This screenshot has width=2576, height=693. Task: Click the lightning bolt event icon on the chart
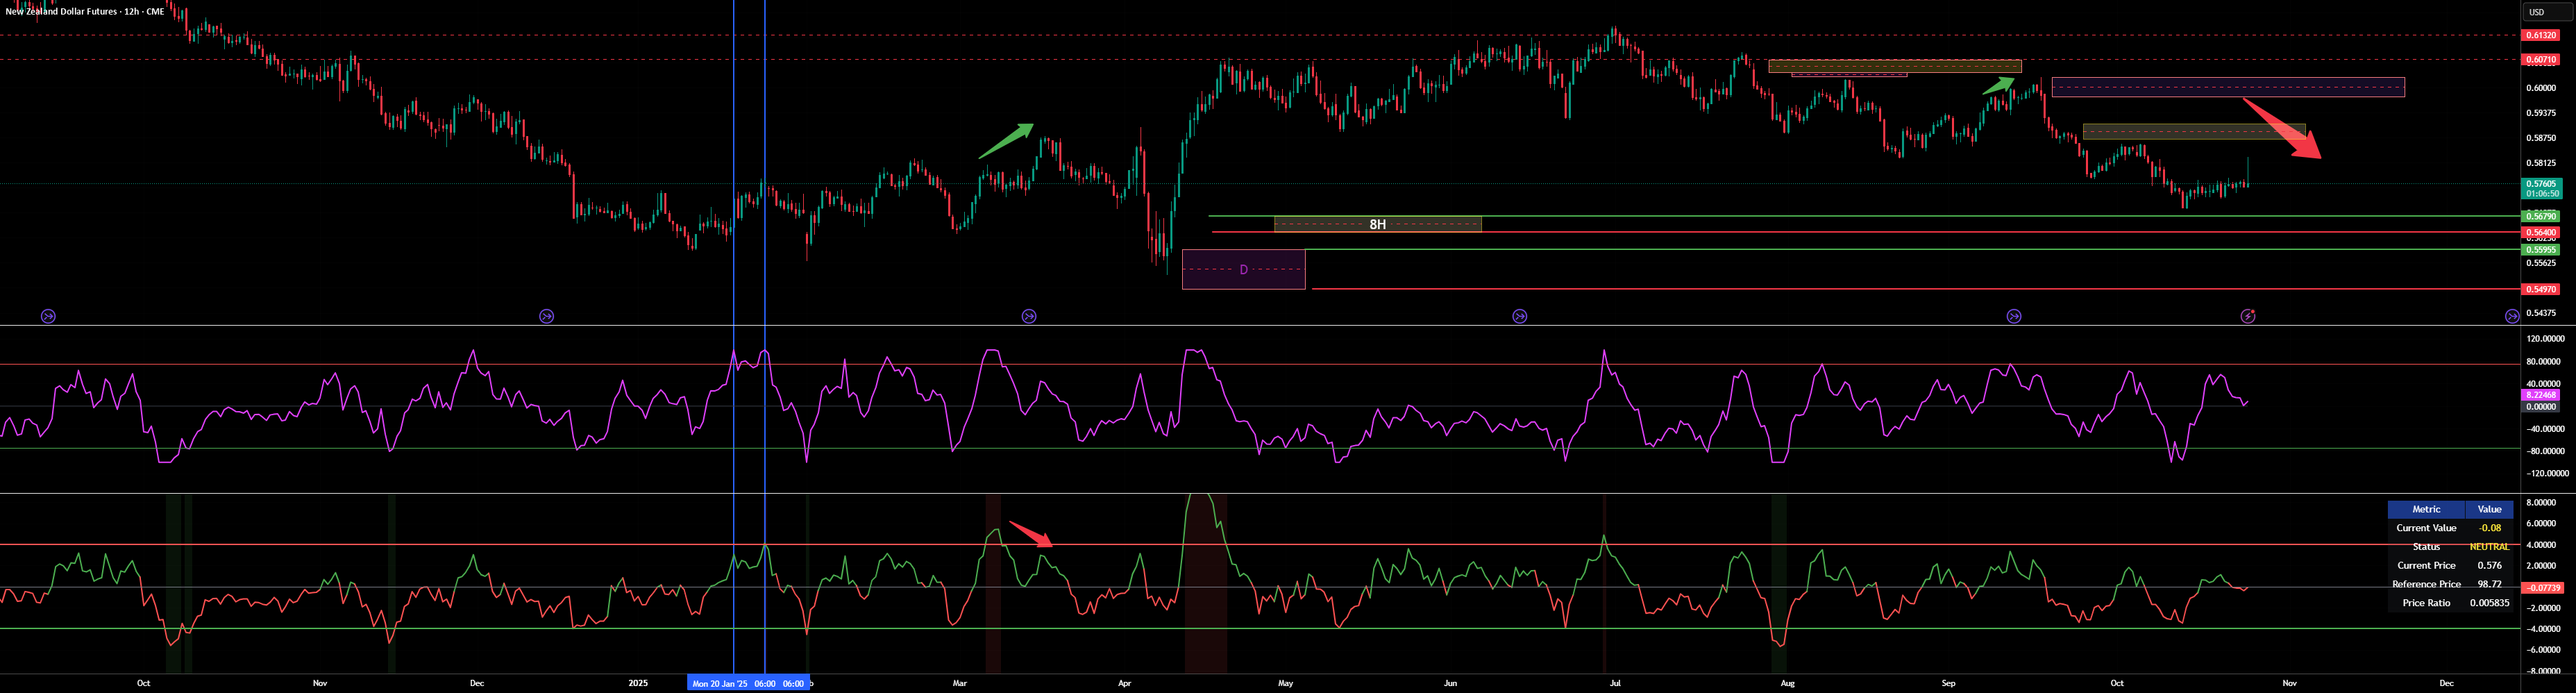[x=2248, y=316]
